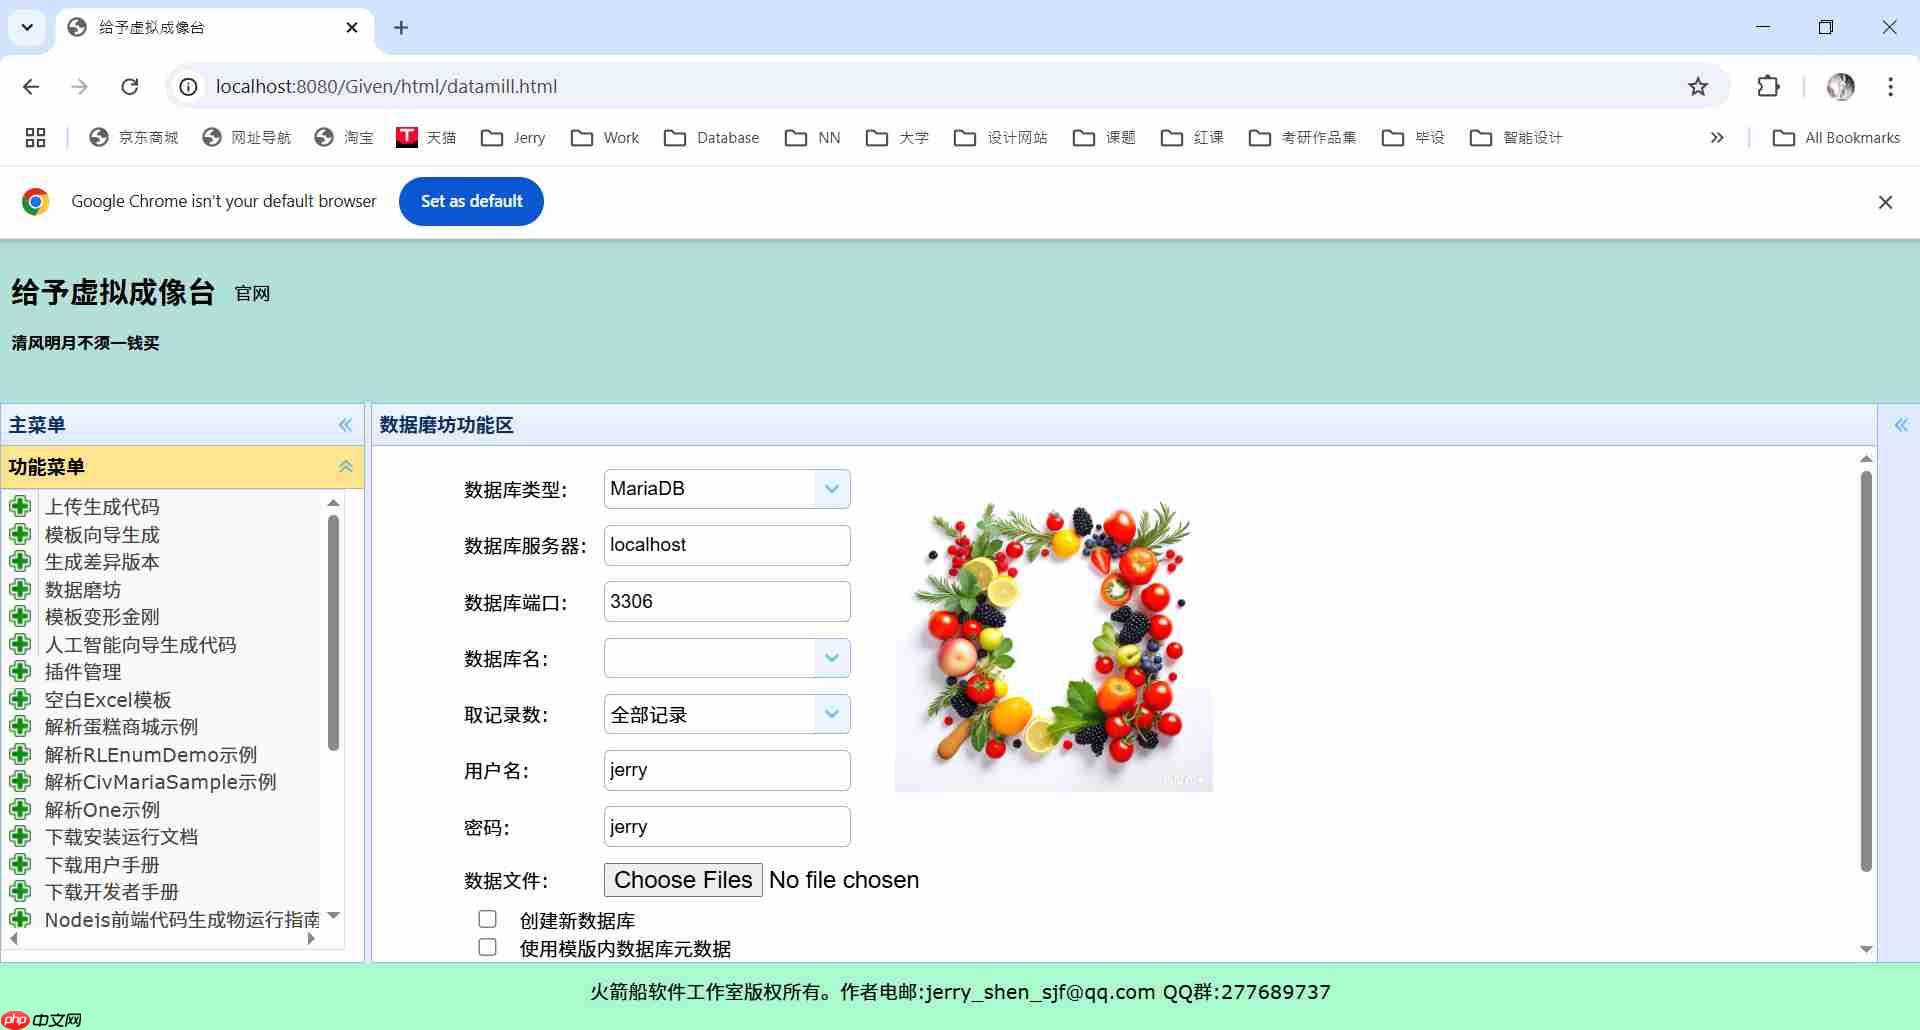The height and width of the screenshot is (1030, 1920).
Task: Open the 官网 link
Action: tap(251, 293)
